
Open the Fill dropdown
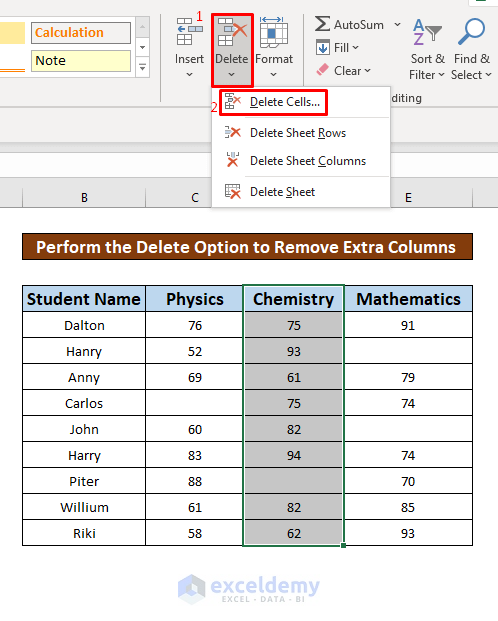[355, 48]
